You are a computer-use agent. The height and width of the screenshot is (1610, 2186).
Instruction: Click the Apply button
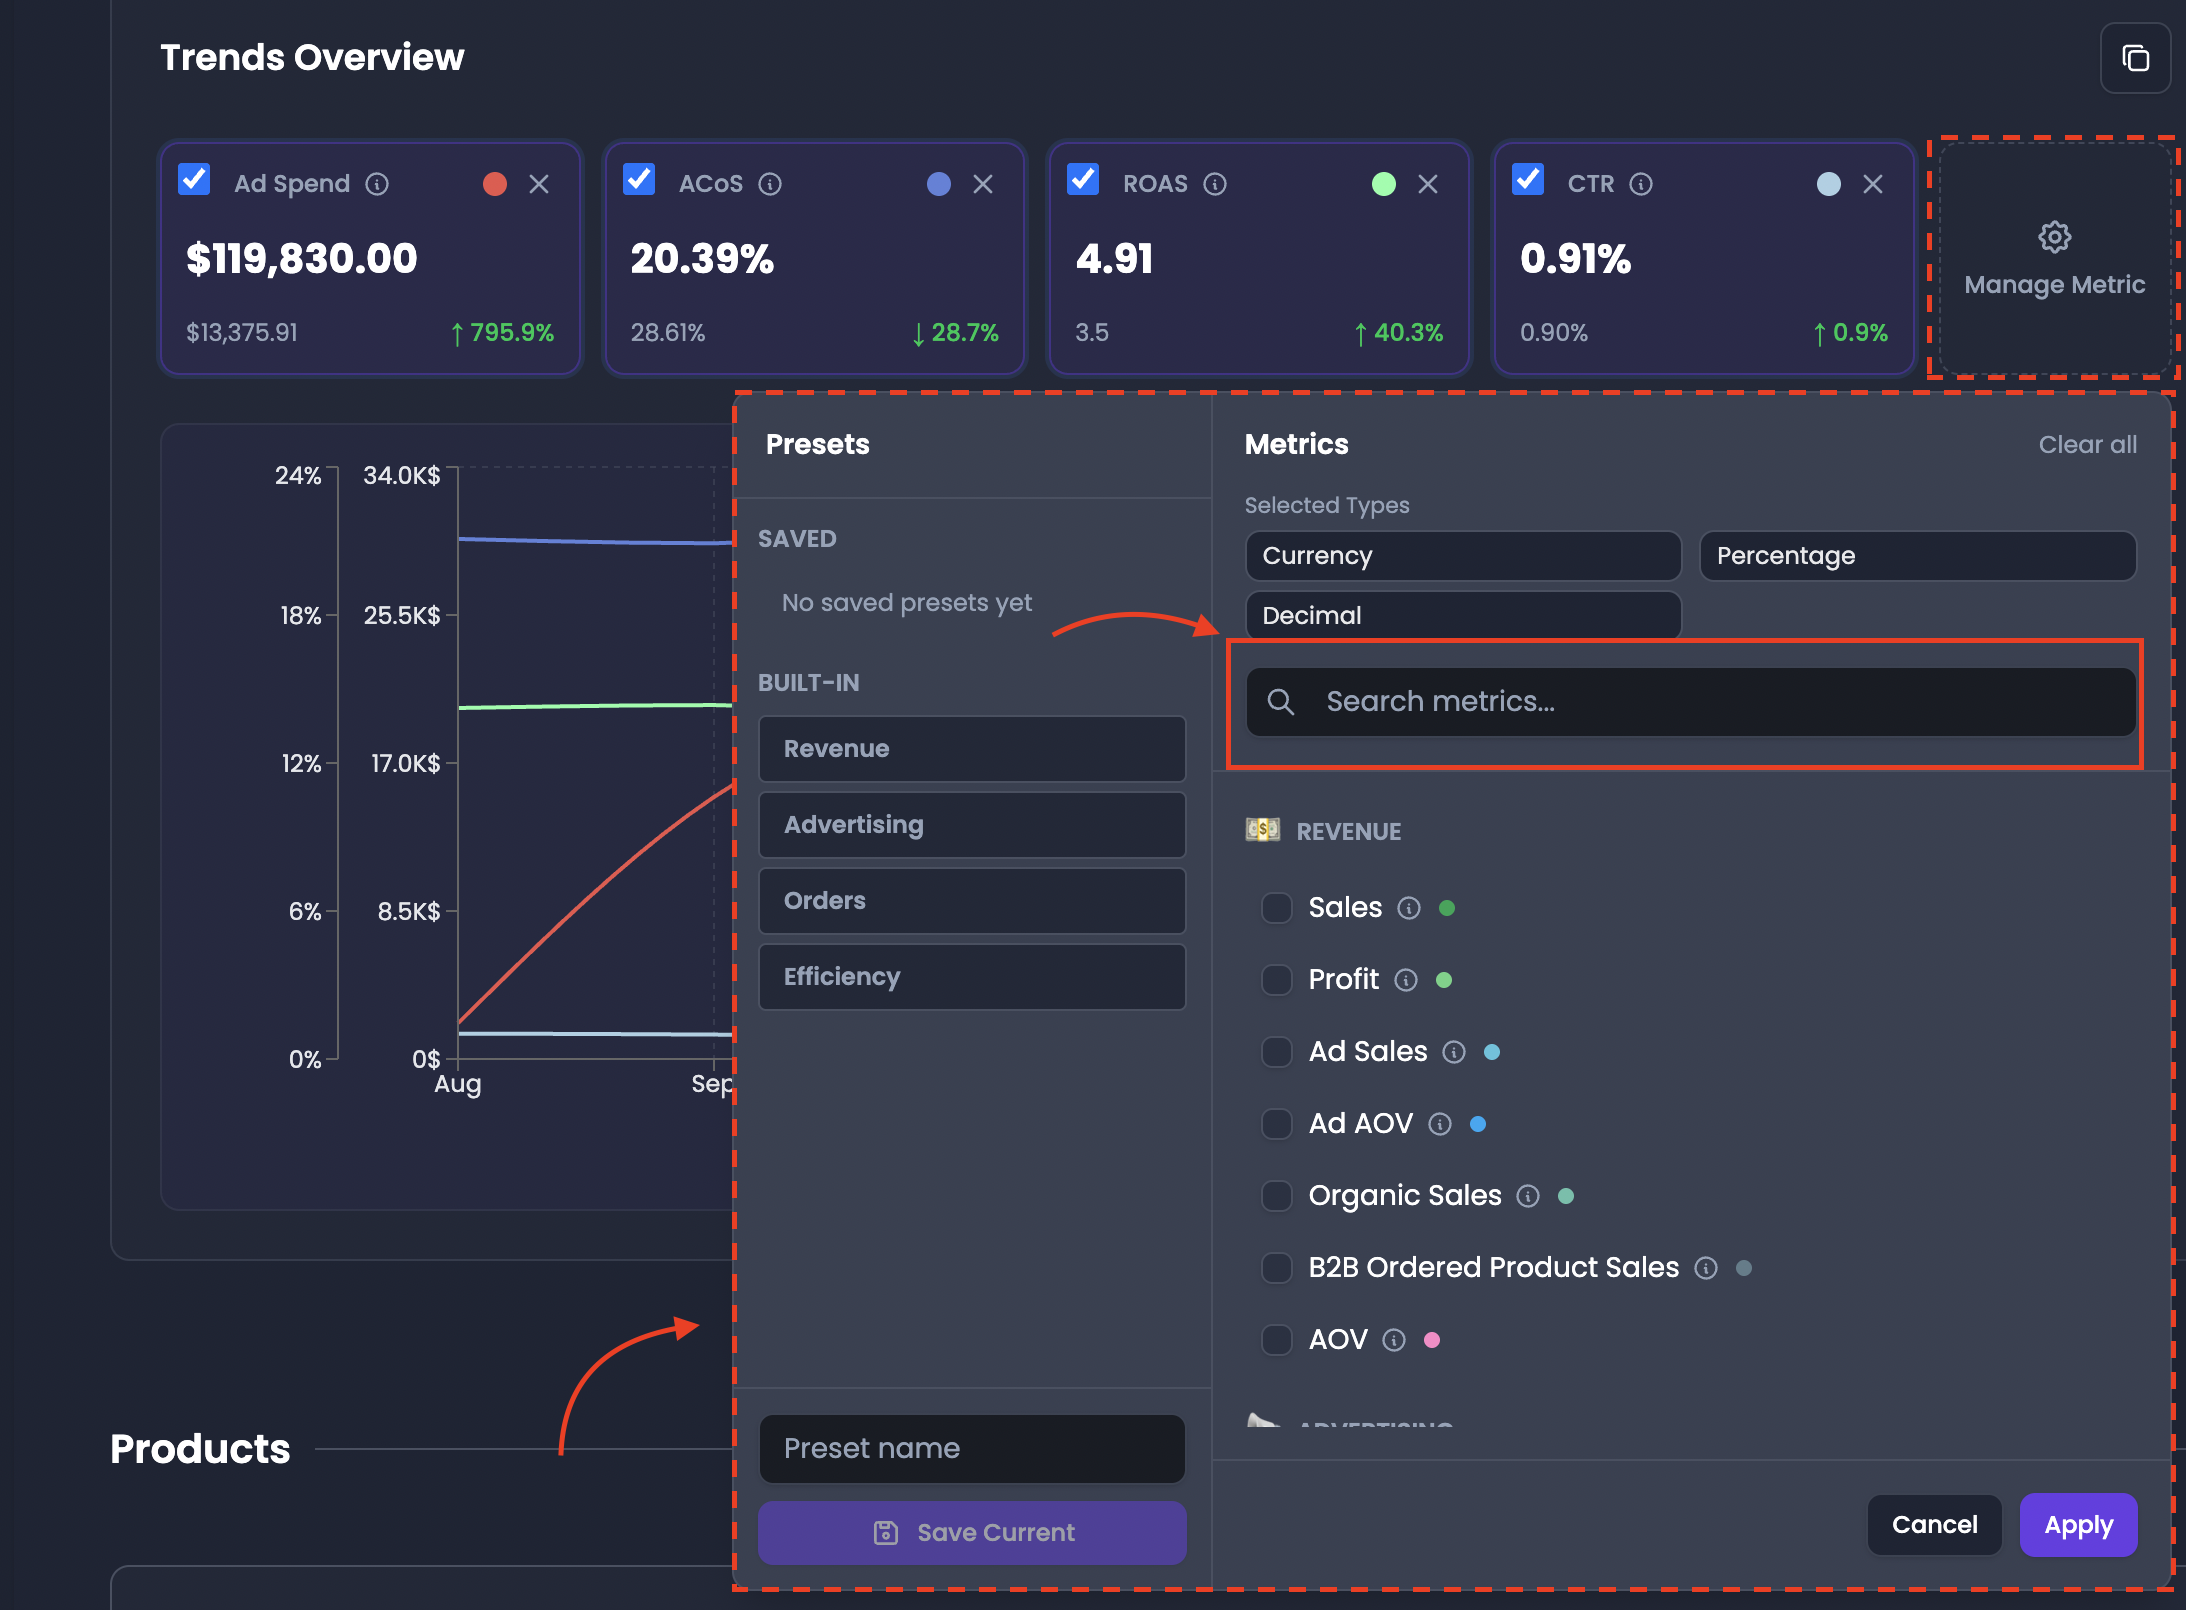click(x=2078, y=1525)
